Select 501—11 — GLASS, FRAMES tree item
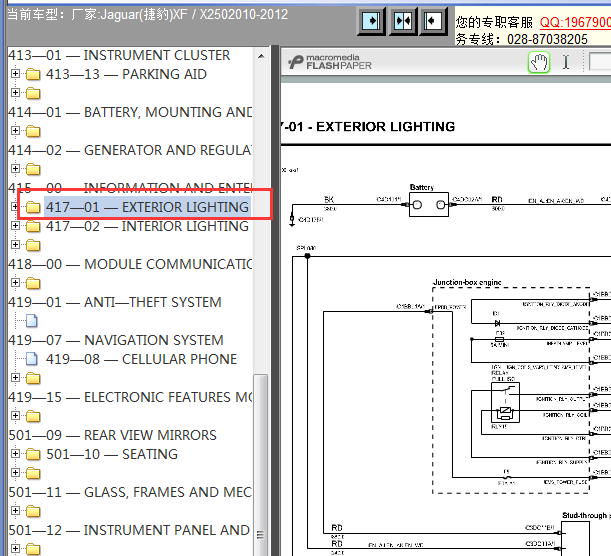Viewport: 611px width, 556px height. pos(130,492)
